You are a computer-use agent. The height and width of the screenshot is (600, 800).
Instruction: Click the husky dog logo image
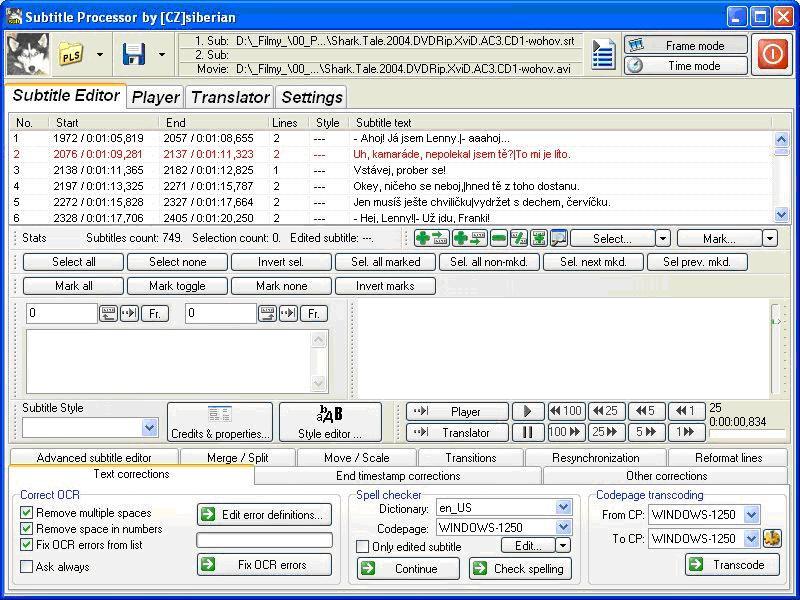pos(29,54)
